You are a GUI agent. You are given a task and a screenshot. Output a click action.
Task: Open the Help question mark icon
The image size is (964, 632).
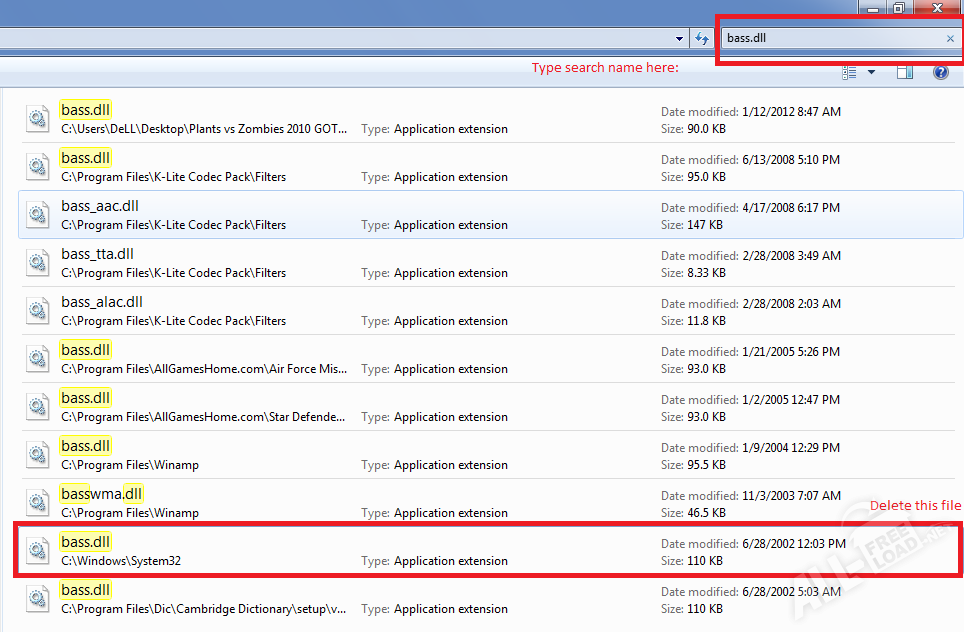941,73
